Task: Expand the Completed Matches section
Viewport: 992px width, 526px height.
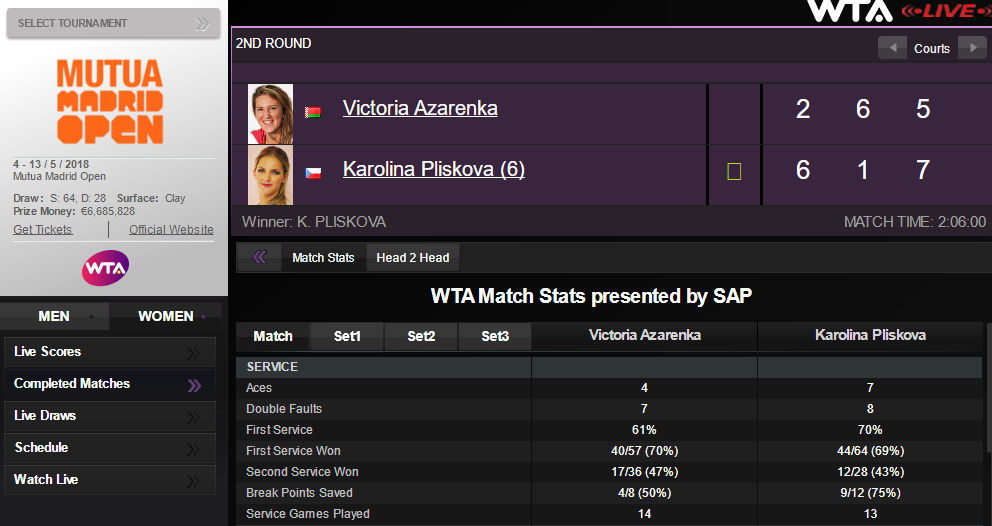Action: [110, 384]
